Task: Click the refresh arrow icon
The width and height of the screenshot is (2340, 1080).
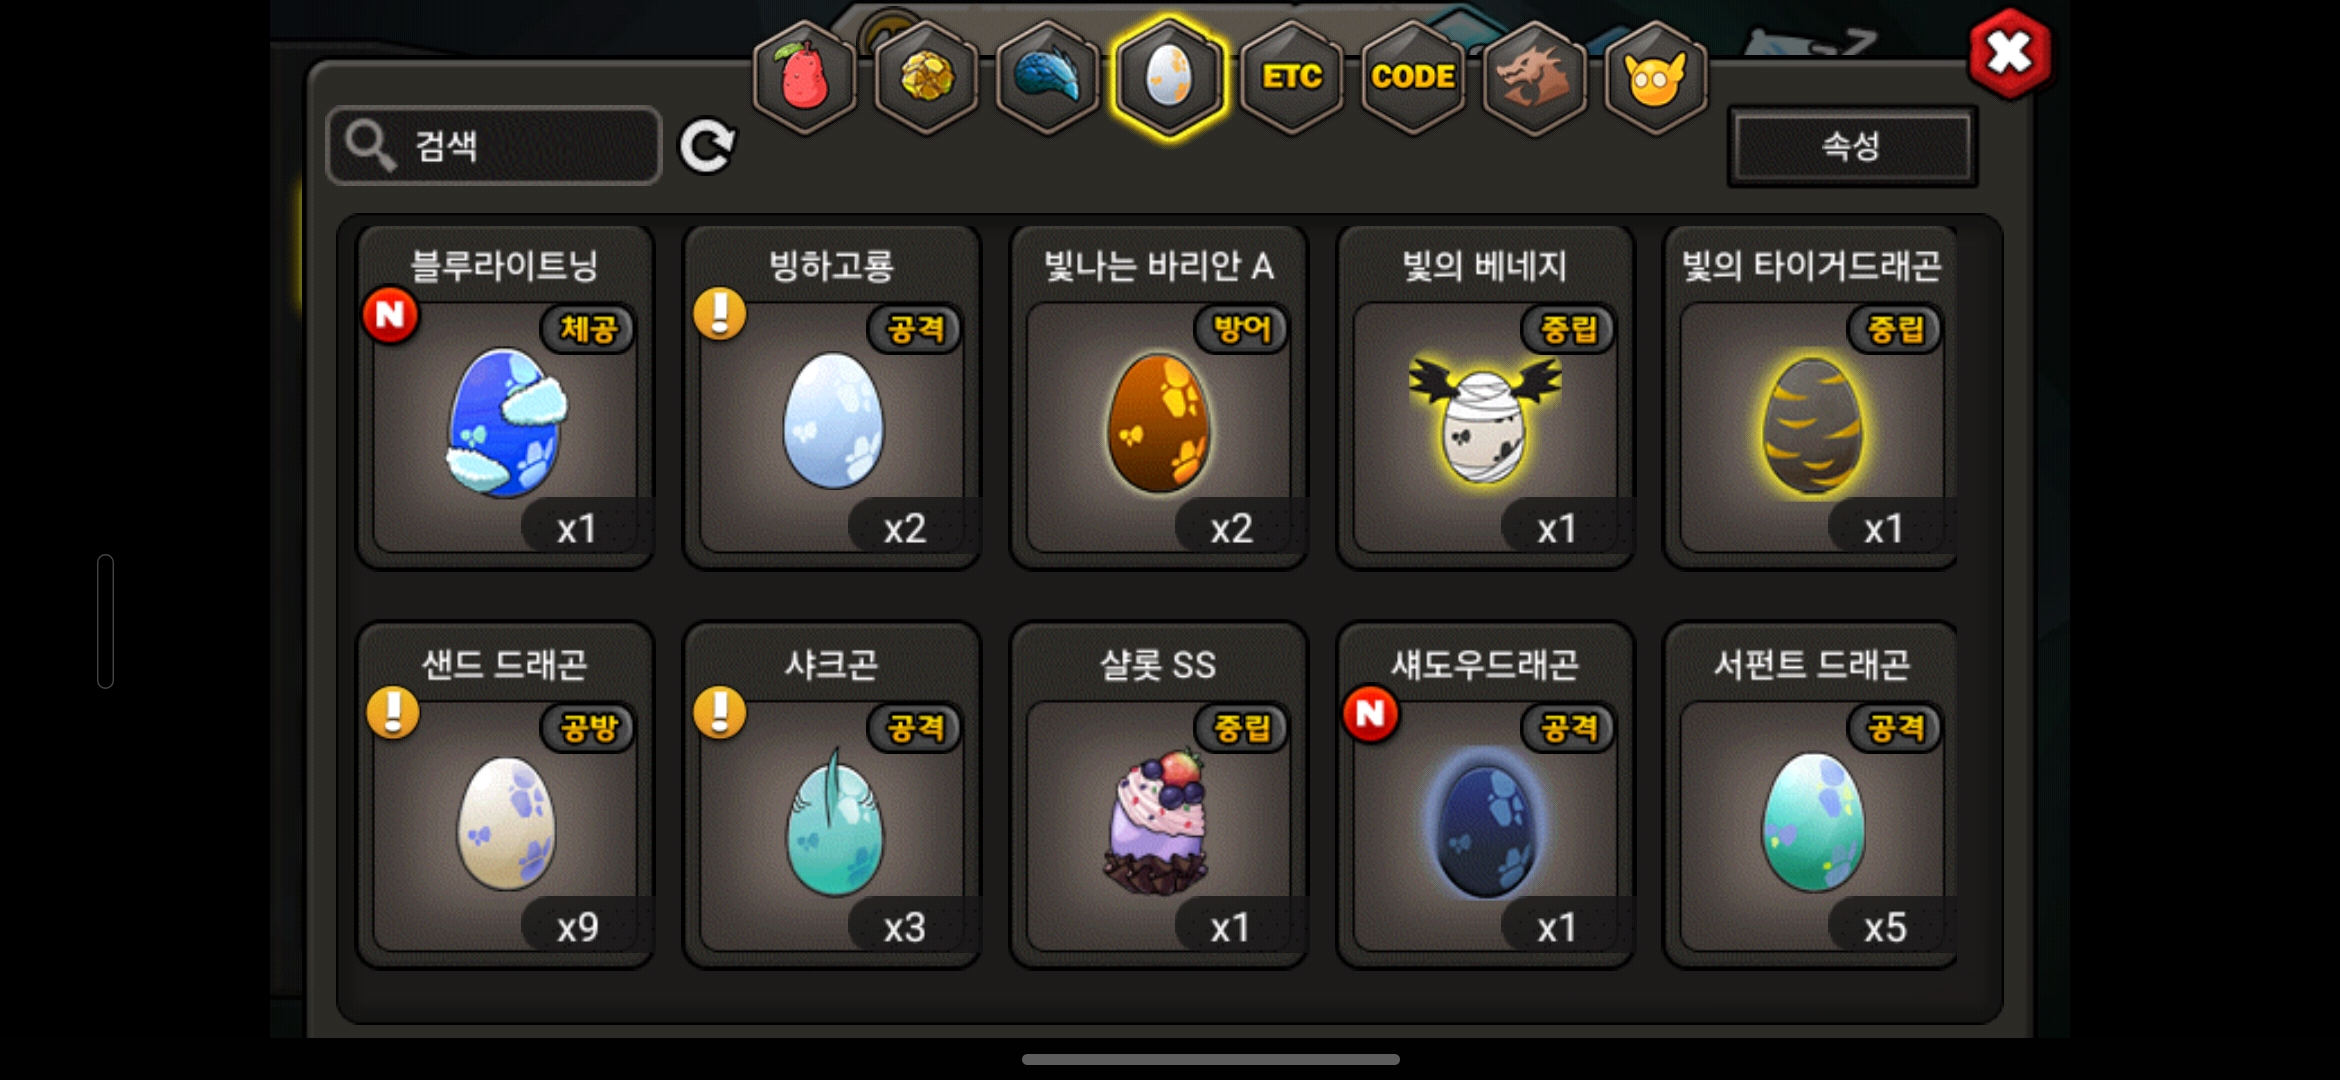Action: click(707, 146)
